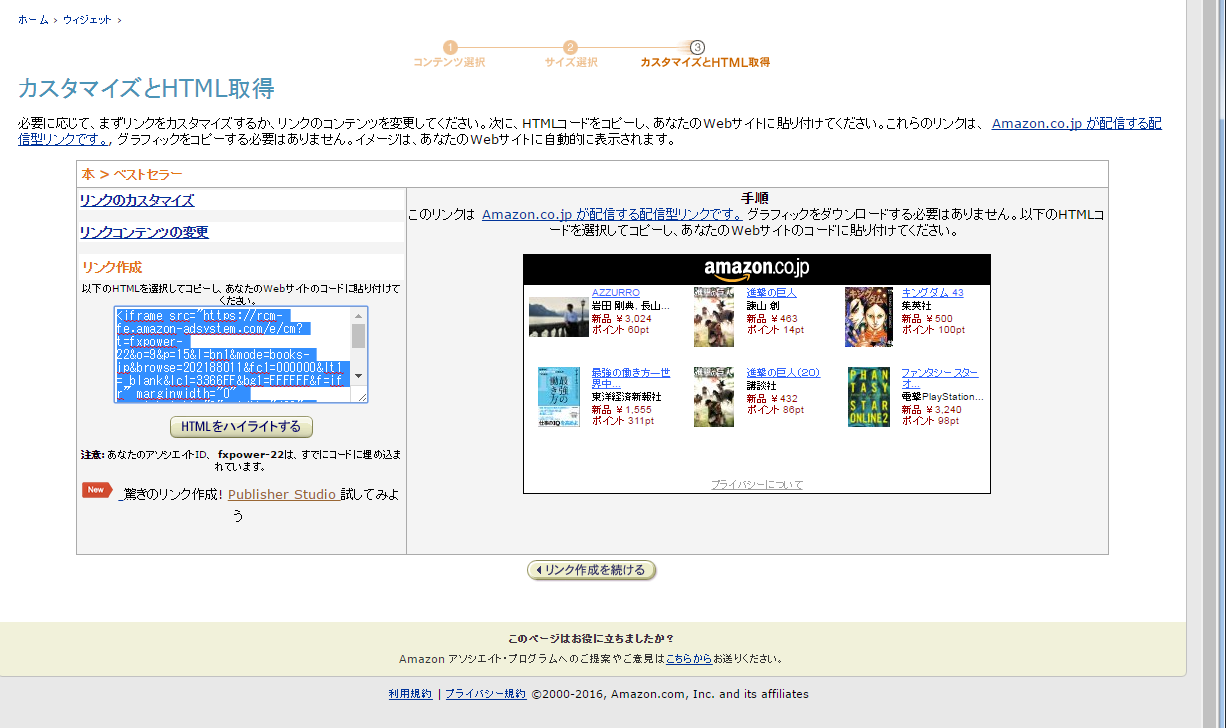Click the red New badge icon
The width and height of the screenshot is (1228, 728).
pos(97,490)
